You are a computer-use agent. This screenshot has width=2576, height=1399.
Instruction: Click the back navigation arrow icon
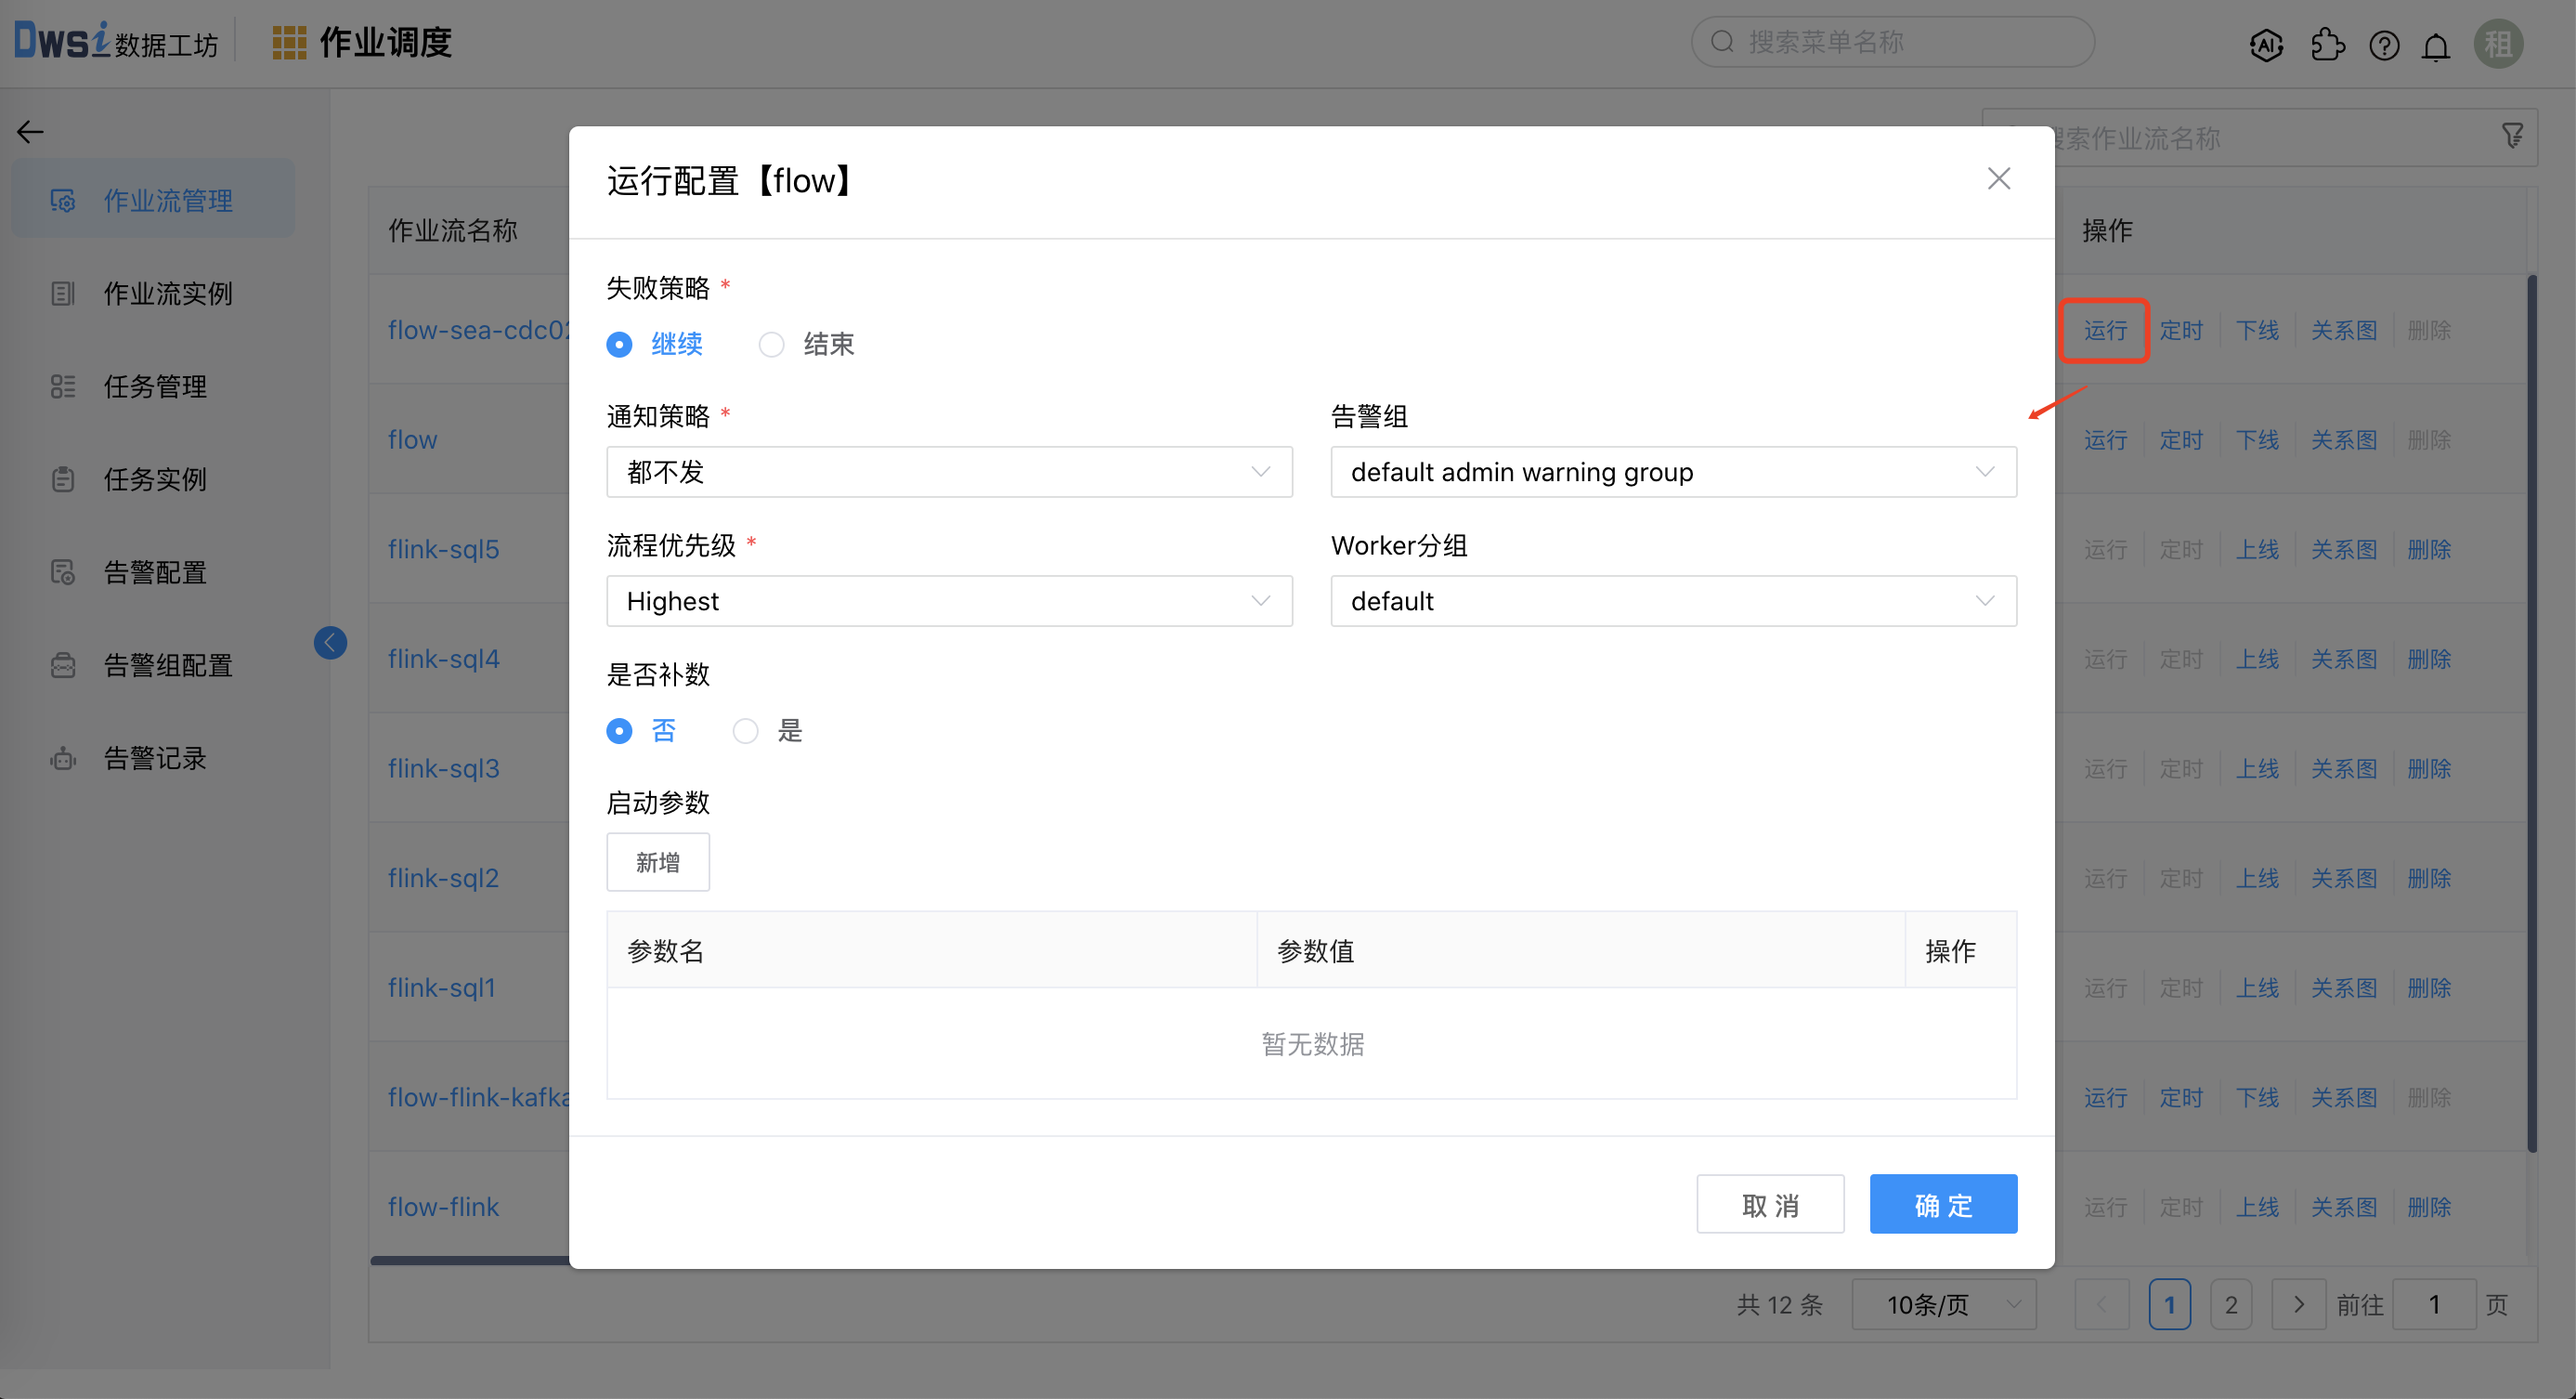30,131
